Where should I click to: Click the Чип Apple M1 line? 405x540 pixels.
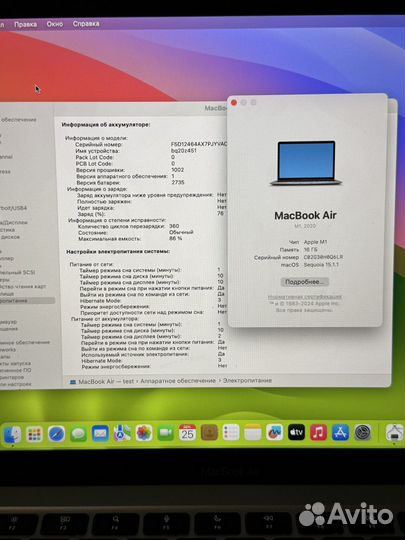308,242
